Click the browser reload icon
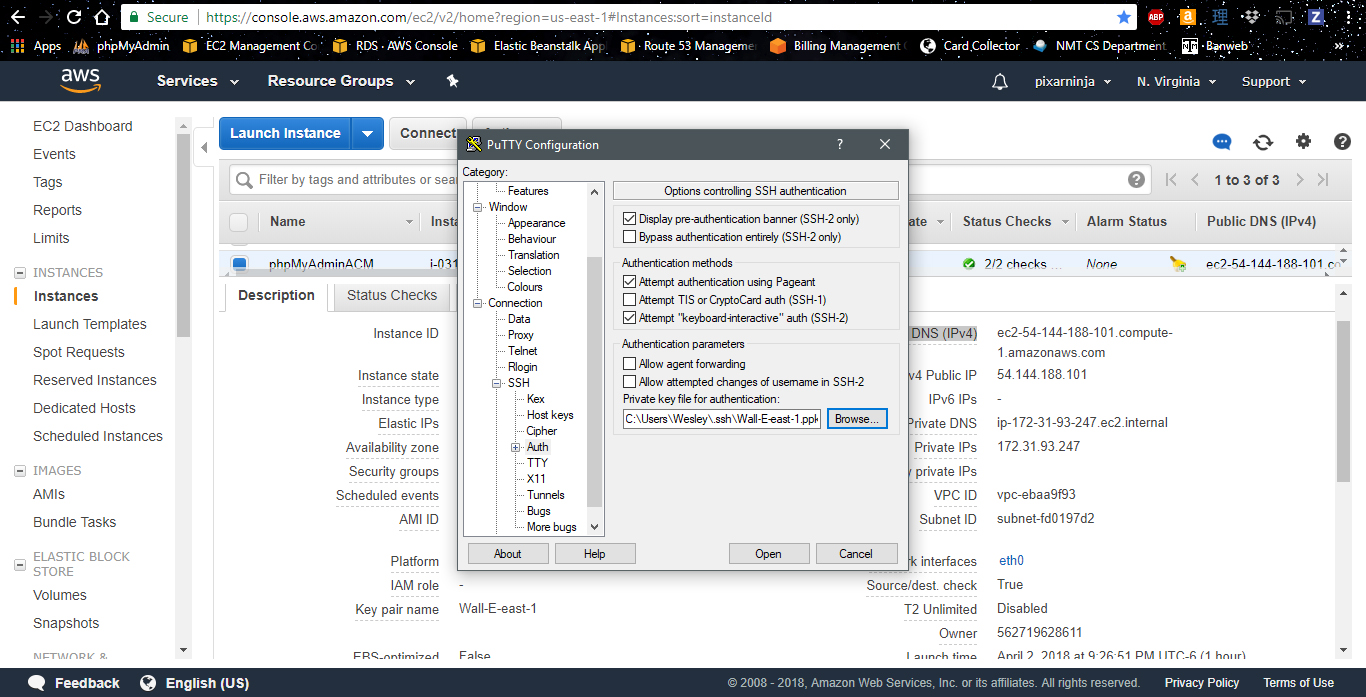This screenshot has height=697, width=1366. coord(75,17)
